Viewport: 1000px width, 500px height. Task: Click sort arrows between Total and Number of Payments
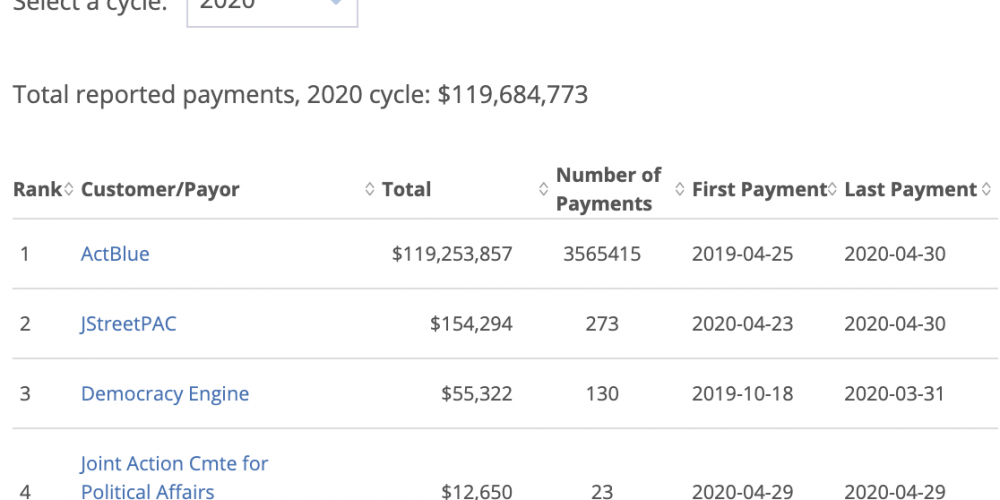click(x=544, y=189)
